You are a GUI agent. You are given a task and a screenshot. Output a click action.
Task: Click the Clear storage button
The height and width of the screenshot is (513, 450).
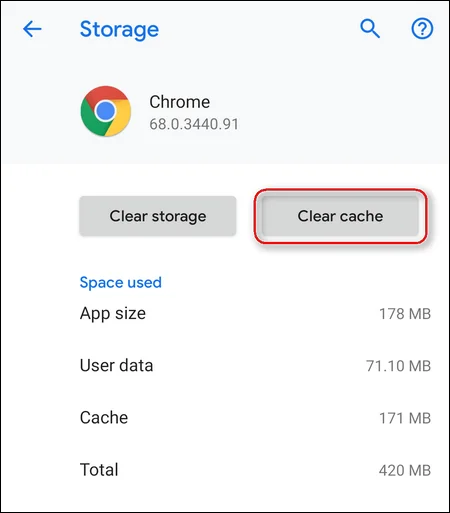158,216
